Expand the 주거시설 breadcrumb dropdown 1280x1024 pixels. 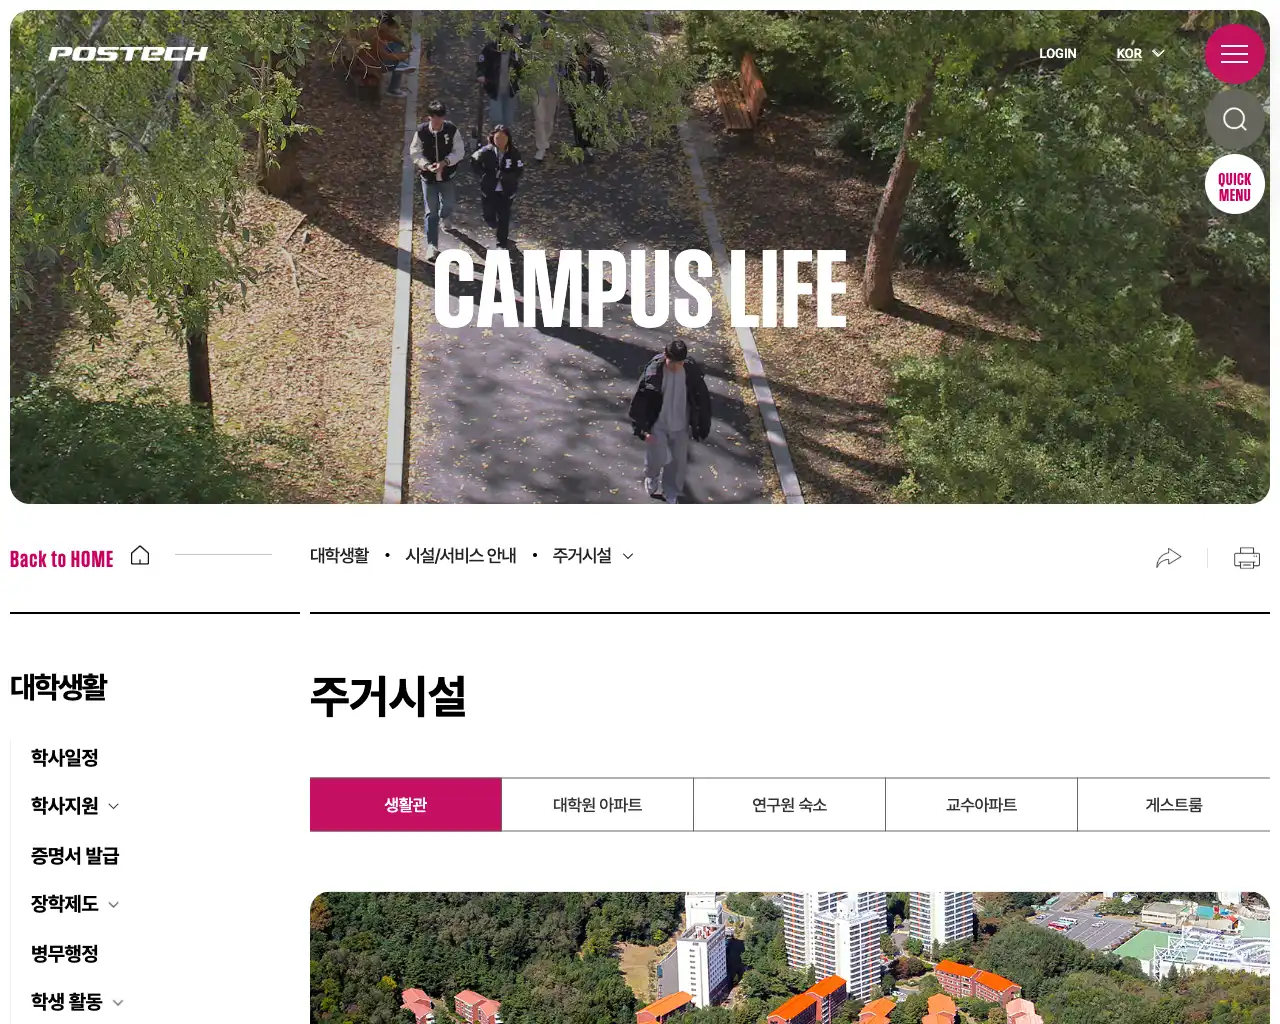(x=593, y=556)
